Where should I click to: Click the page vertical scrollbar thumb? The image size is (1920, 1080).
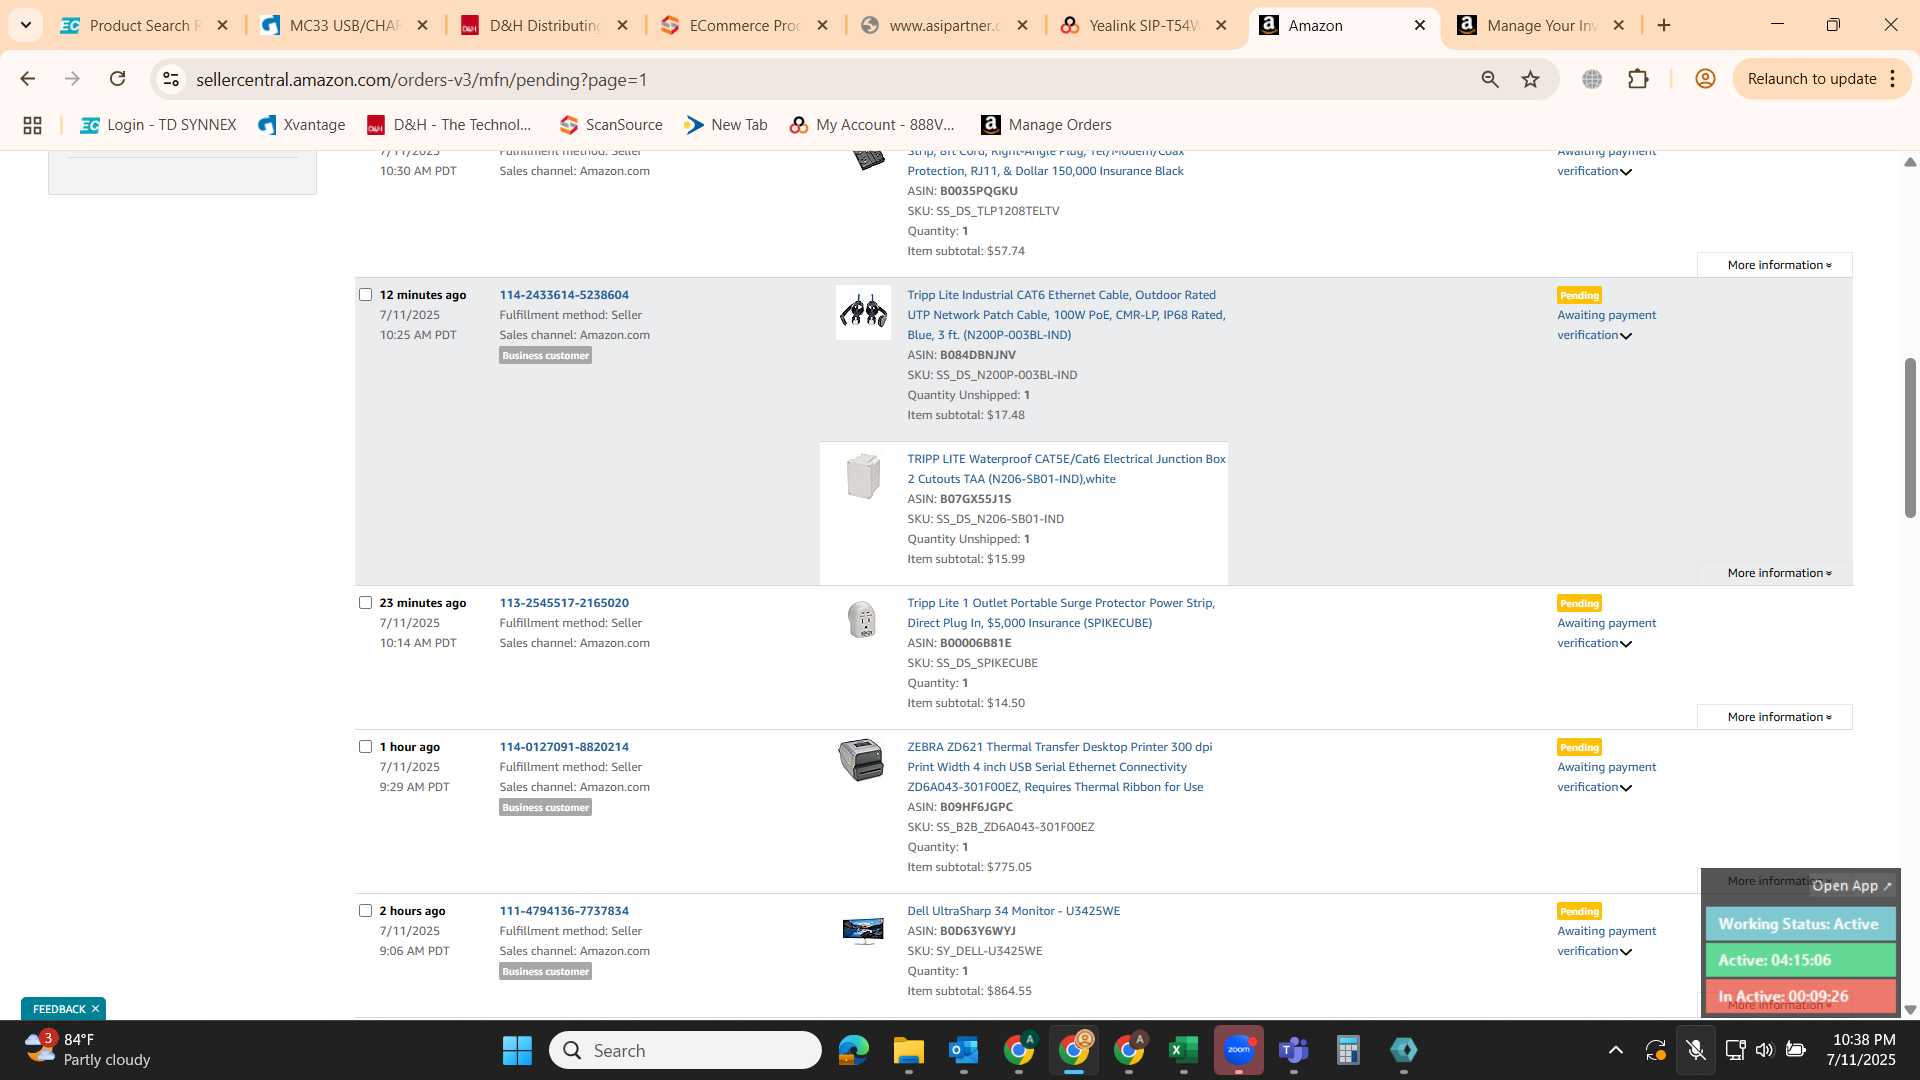[1910, 437]
